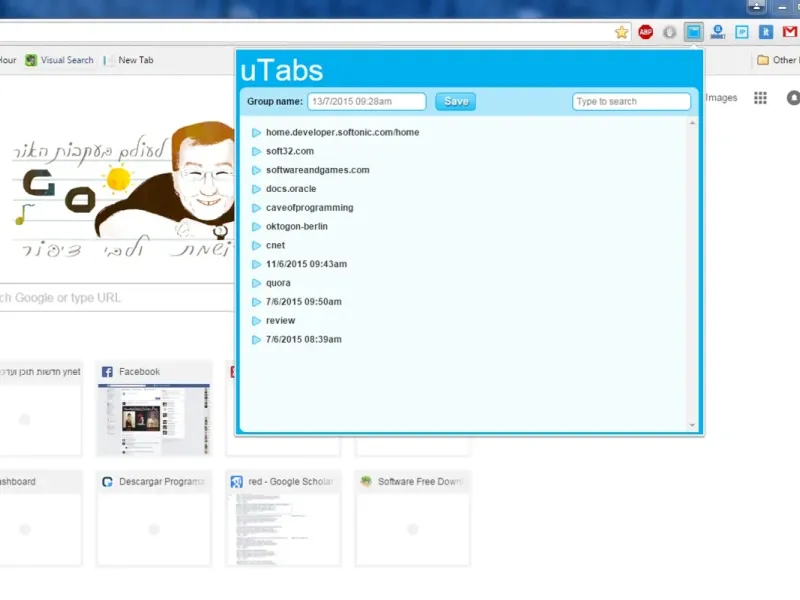This screenshot has height=600, width=800.
Task: Click the Save button in uTabs
Action: coord(455,102)
